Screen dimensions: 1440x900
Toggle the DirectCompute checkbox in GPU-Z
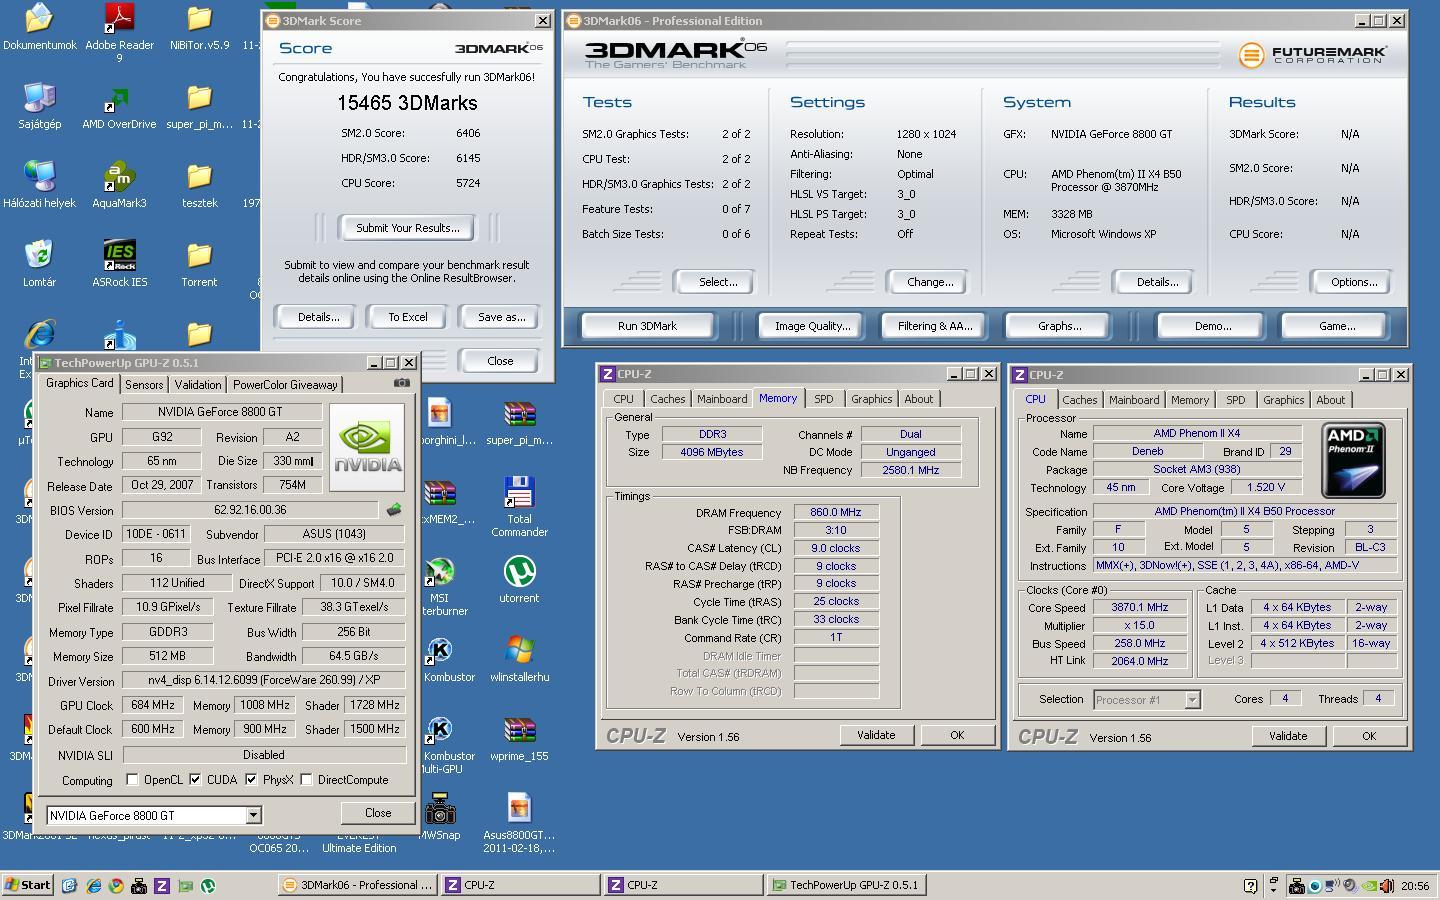point(307,780)
